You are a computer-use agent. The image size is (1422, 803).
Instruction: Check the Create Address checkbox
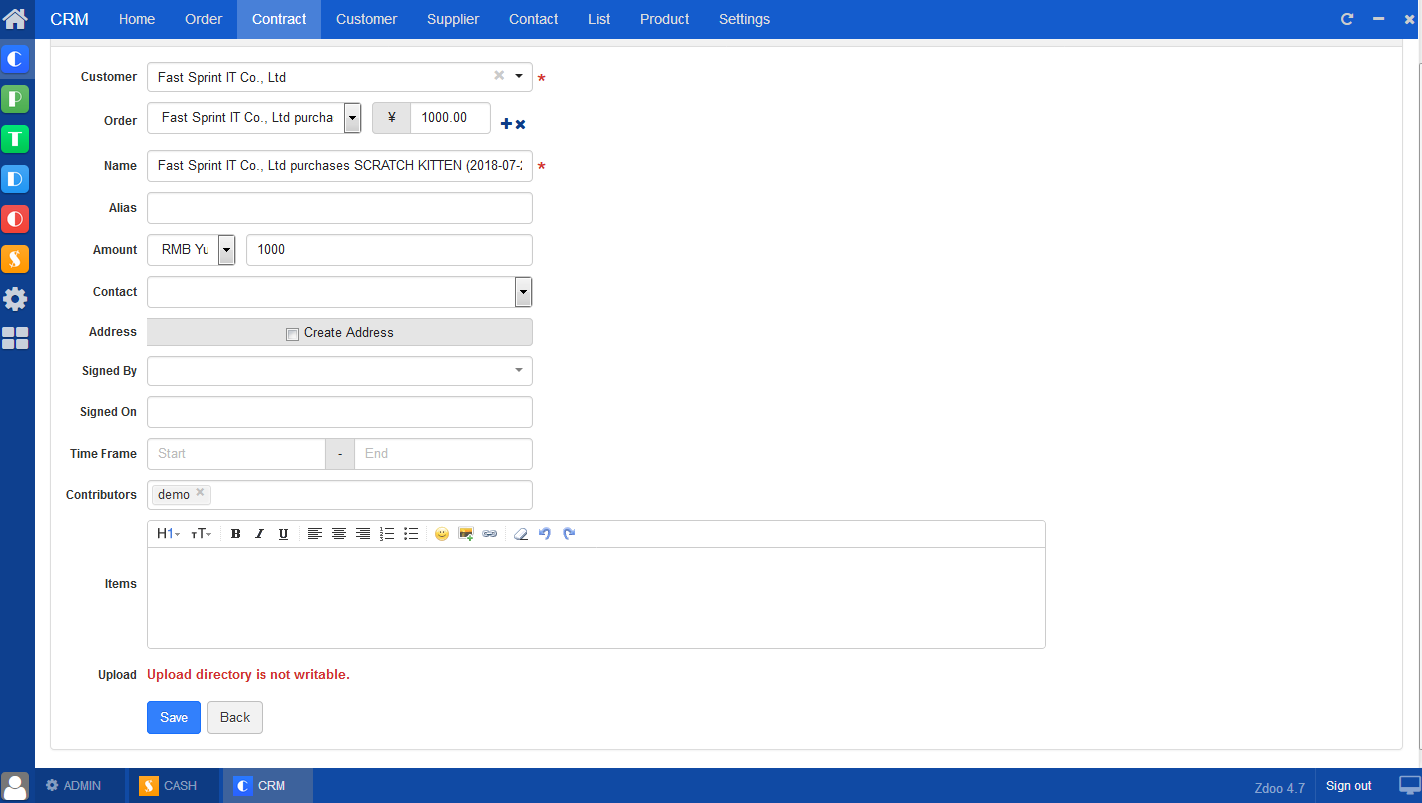coord(292,334)
